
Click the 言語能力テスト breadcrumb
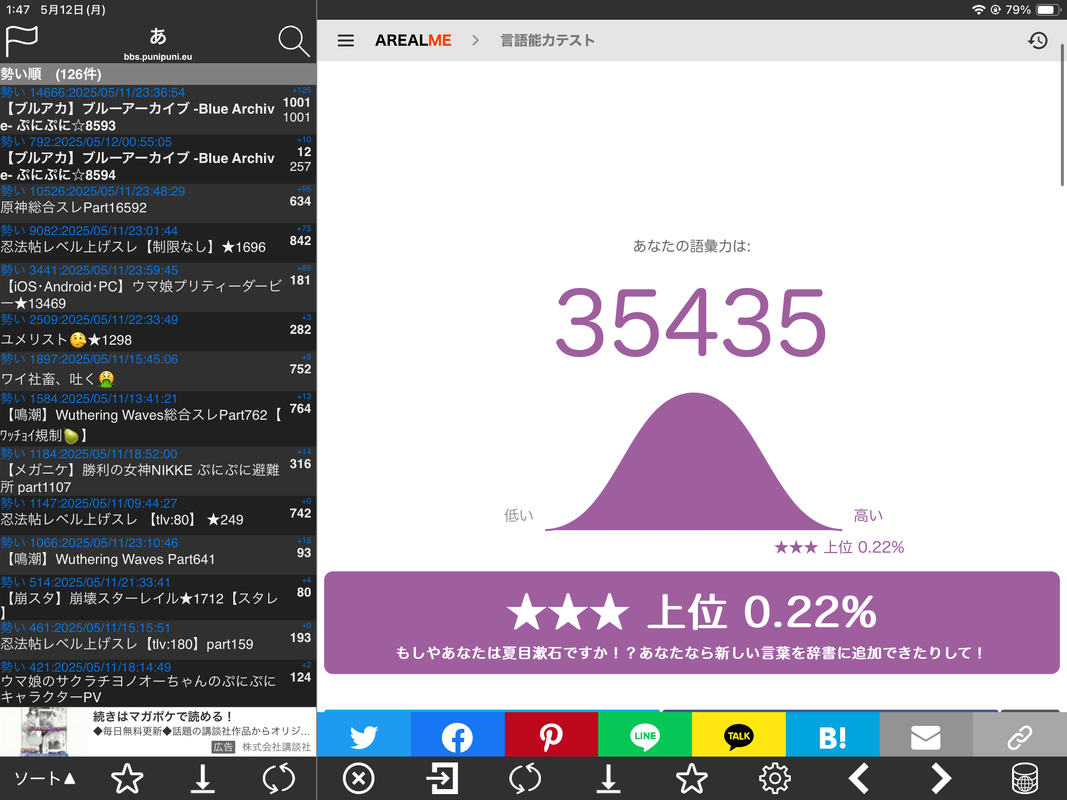pos(547,41)
